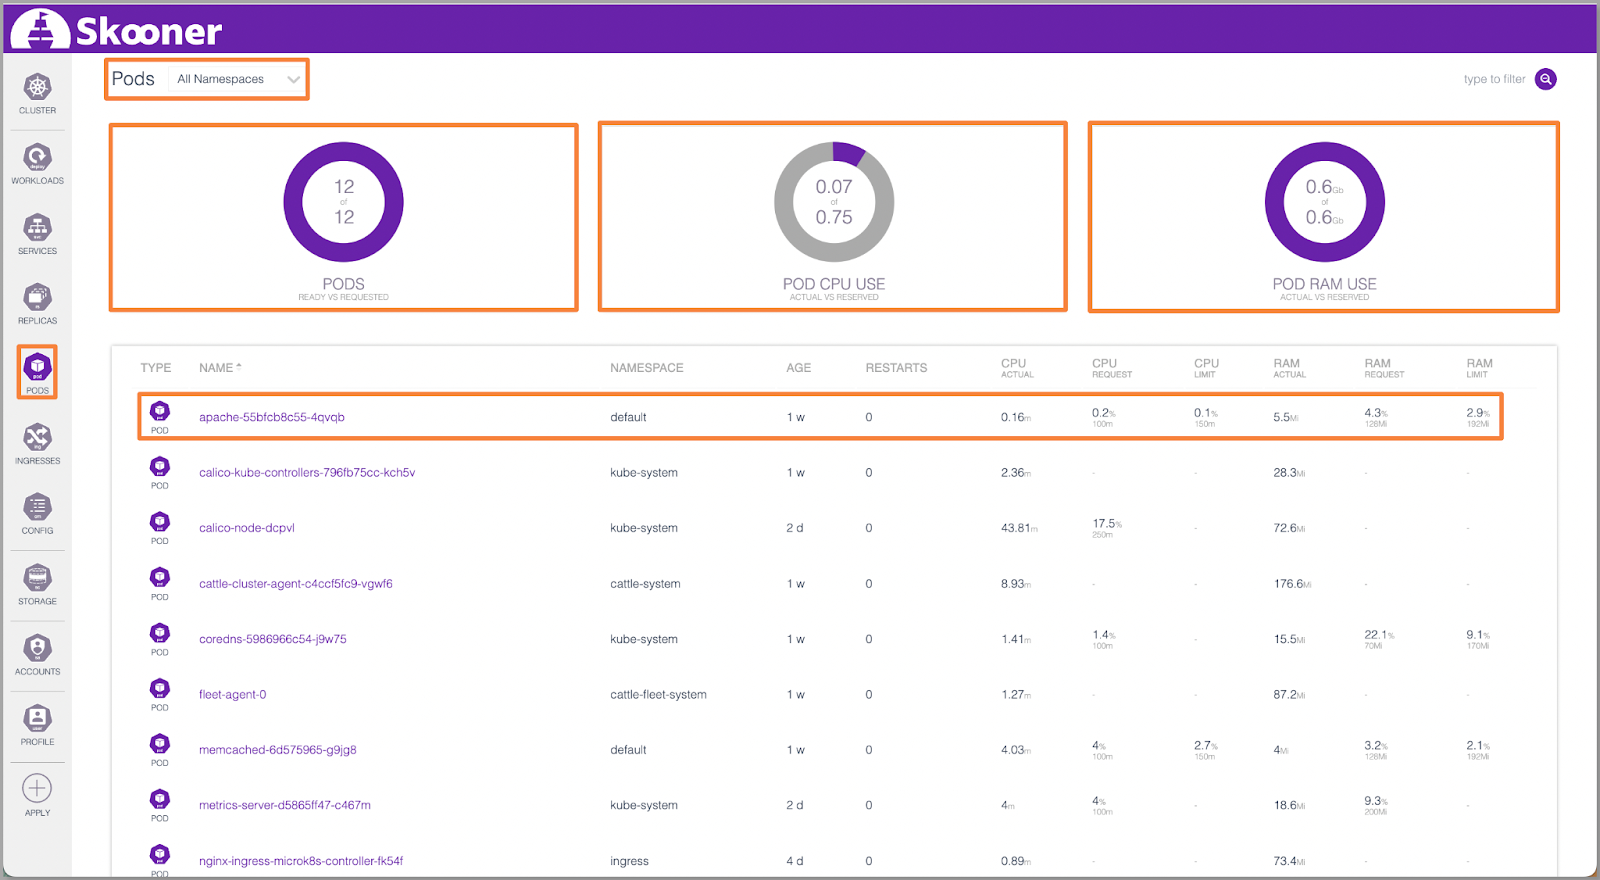Click cattle-fleet-system namespace cell

click(658, 695)
